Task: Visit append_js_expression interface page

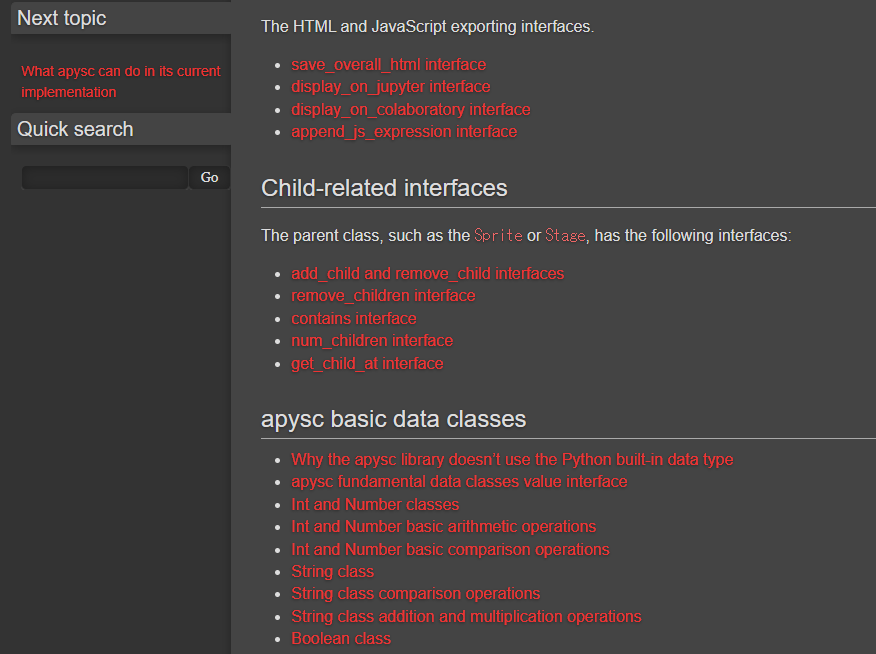Action: [404, 131]
